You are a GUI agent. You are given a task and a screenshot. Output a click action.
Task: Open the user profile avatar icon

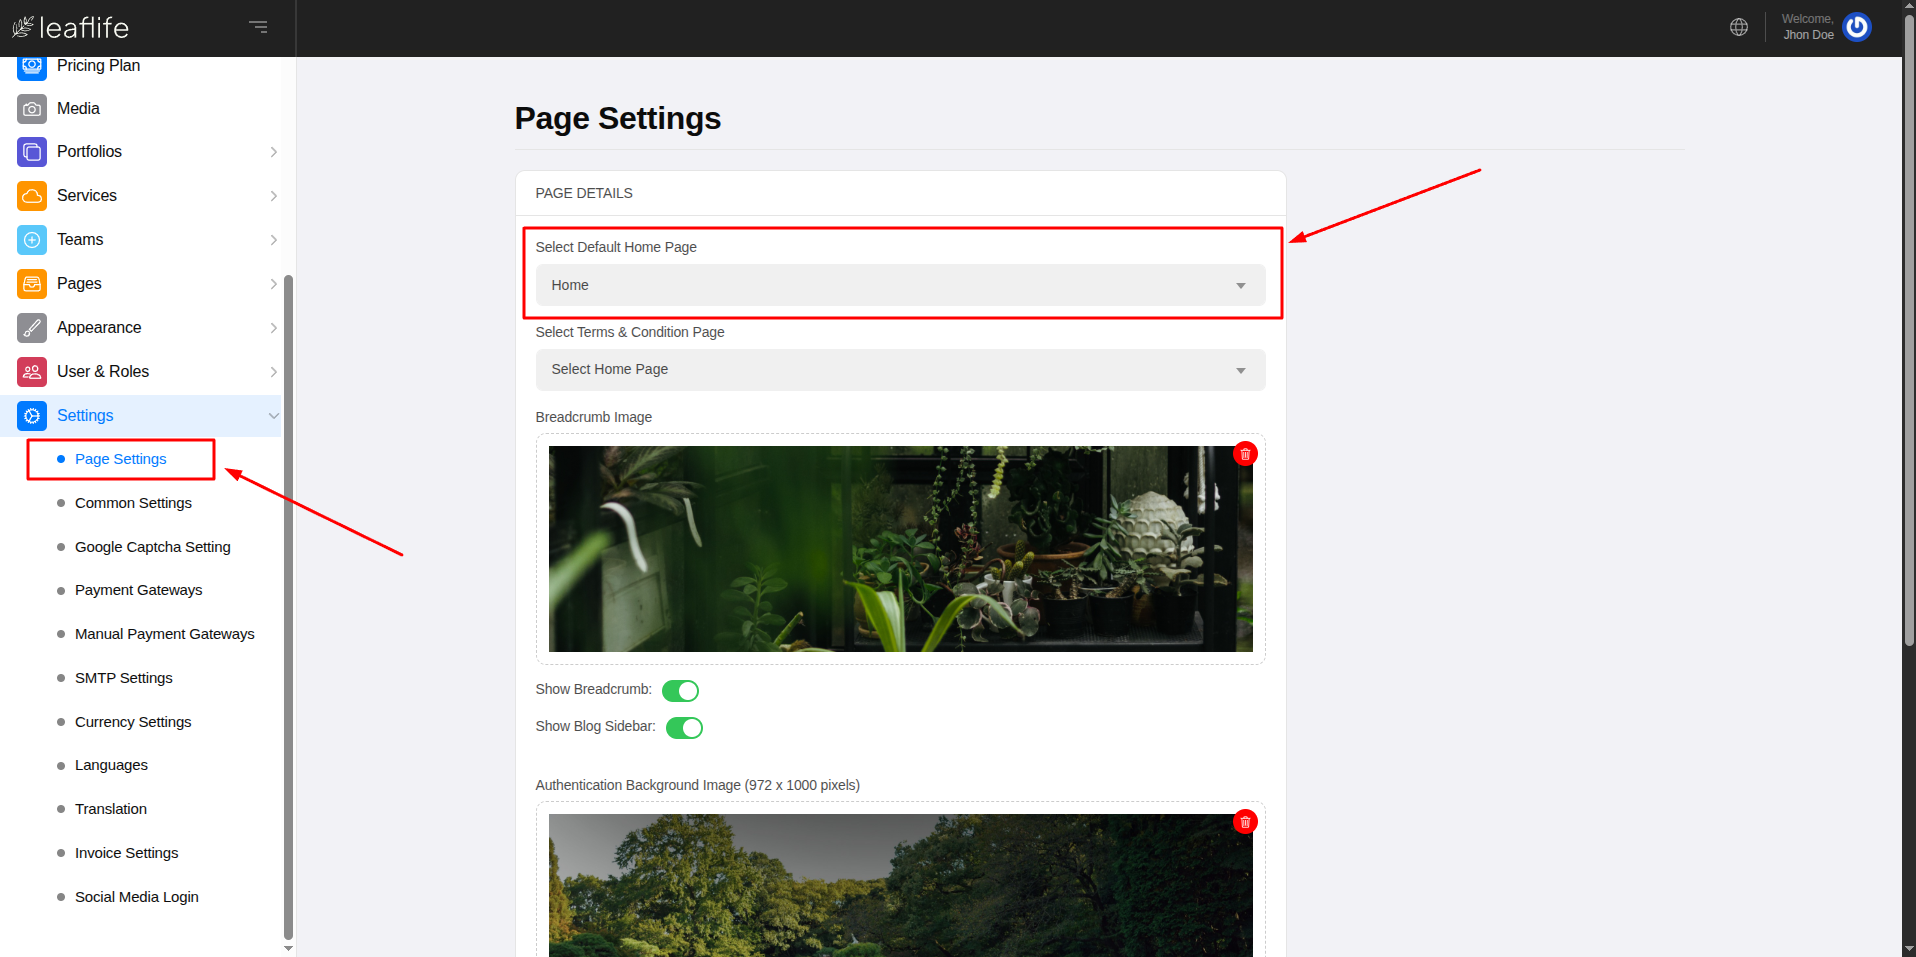1857,27
